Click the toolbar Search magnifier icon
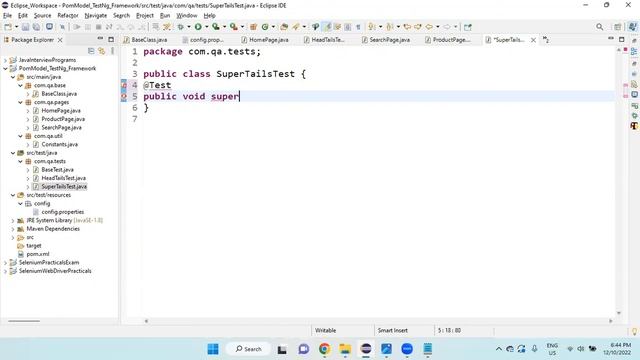This screenshot has width=640, height=360. point(599,27)
